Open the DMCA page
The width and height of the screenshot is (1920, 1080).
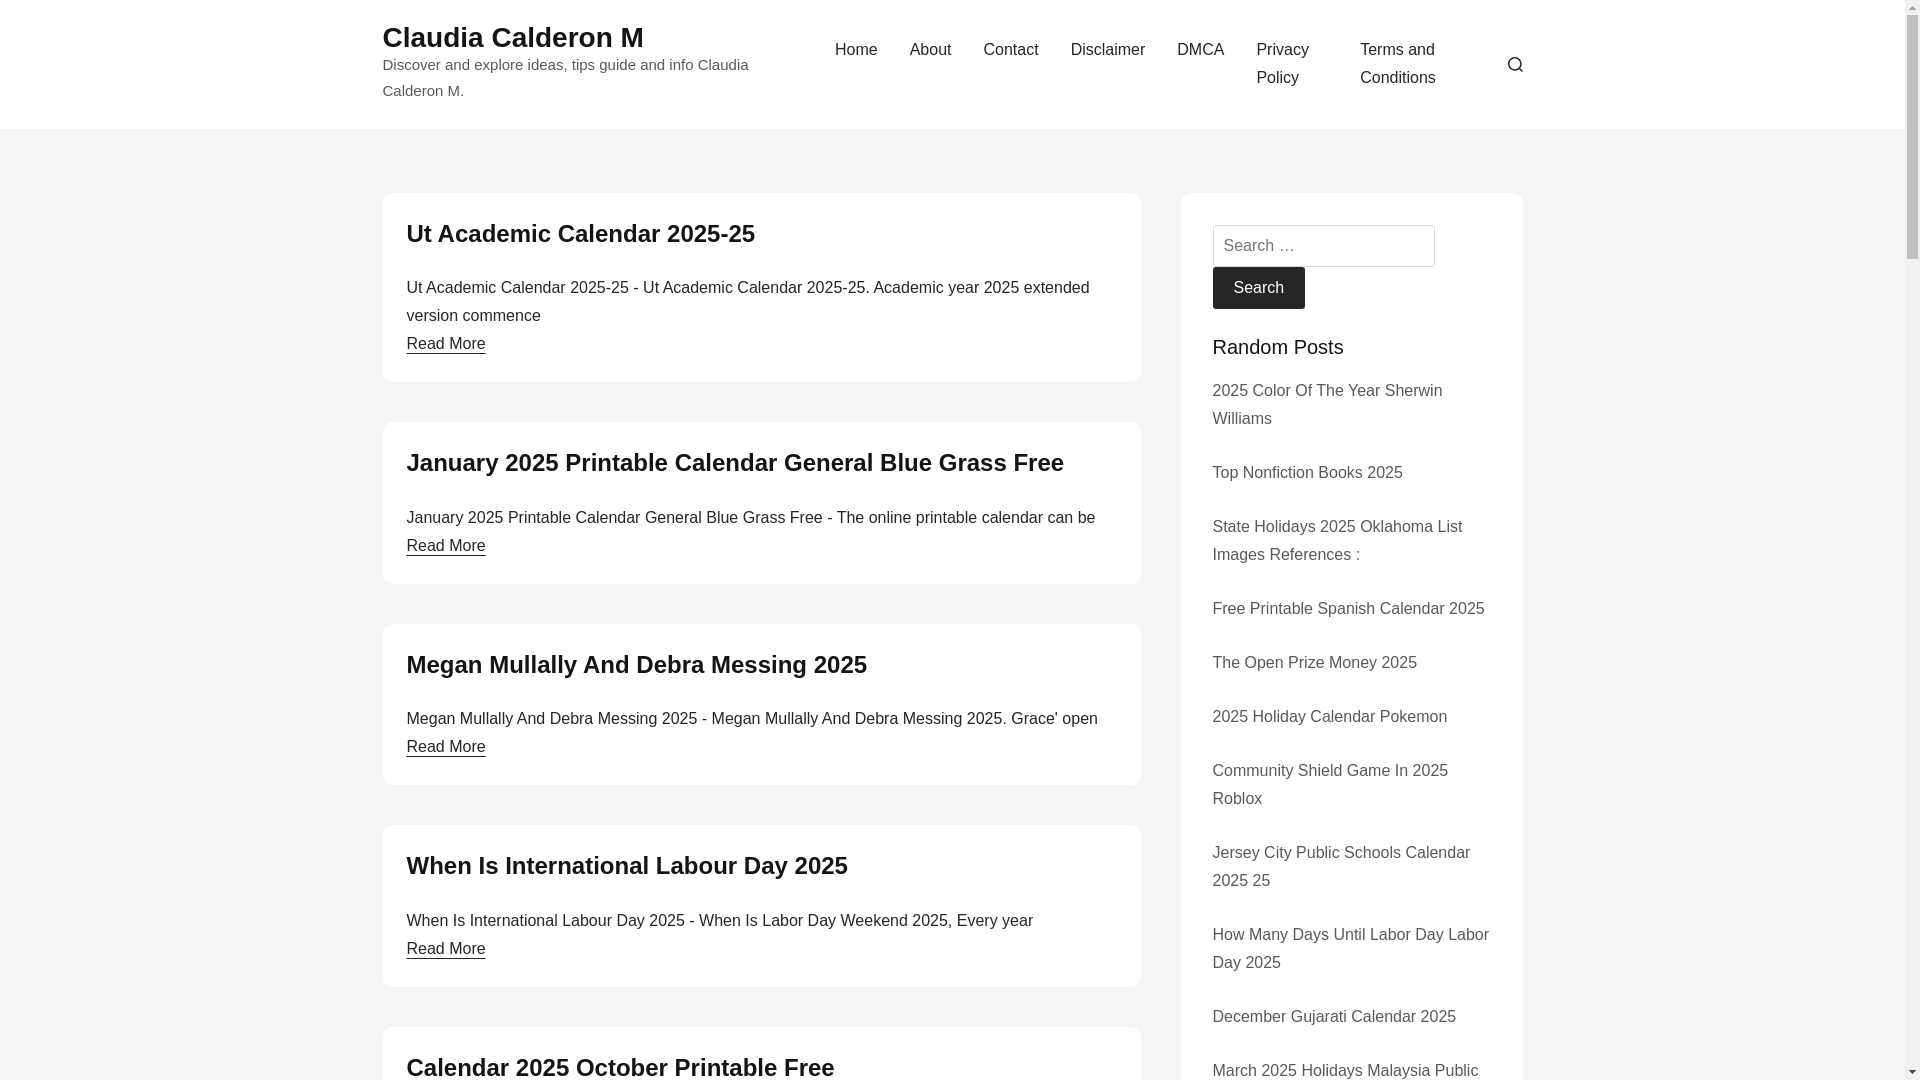[1200, 50]
